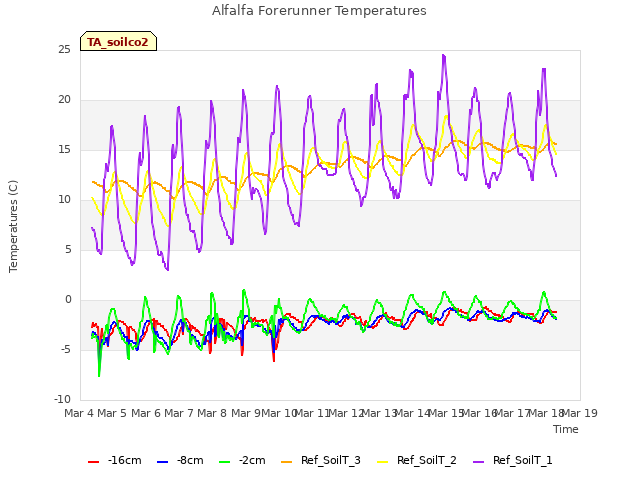Click the chart title Alfalfa Forerunner Temperatures
640x480 pixels.
coord(319,11)
